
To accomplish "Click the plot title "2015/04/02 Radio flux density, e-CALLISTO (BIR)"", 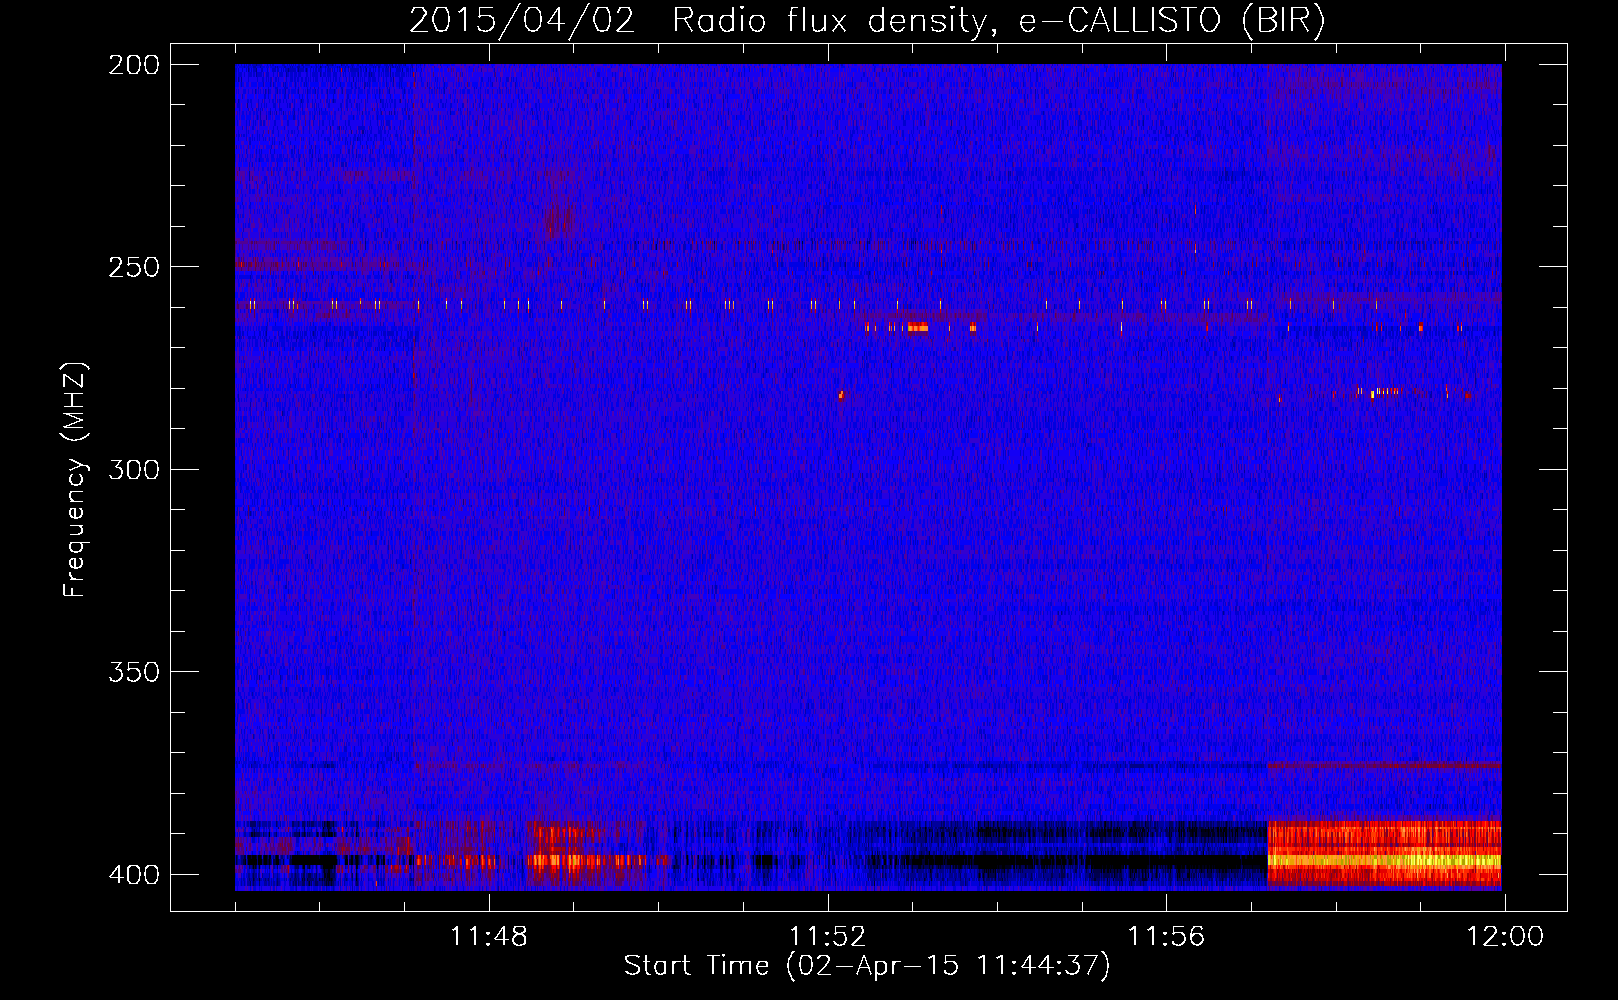I will pos(867,21).
